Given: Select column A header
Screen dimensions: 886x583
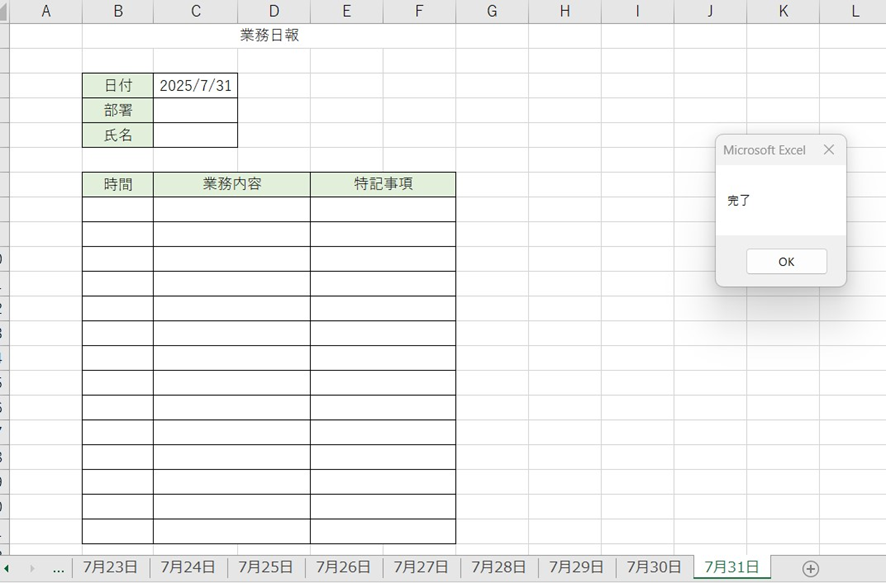Looking at the screenshot, I should point(46,11).
